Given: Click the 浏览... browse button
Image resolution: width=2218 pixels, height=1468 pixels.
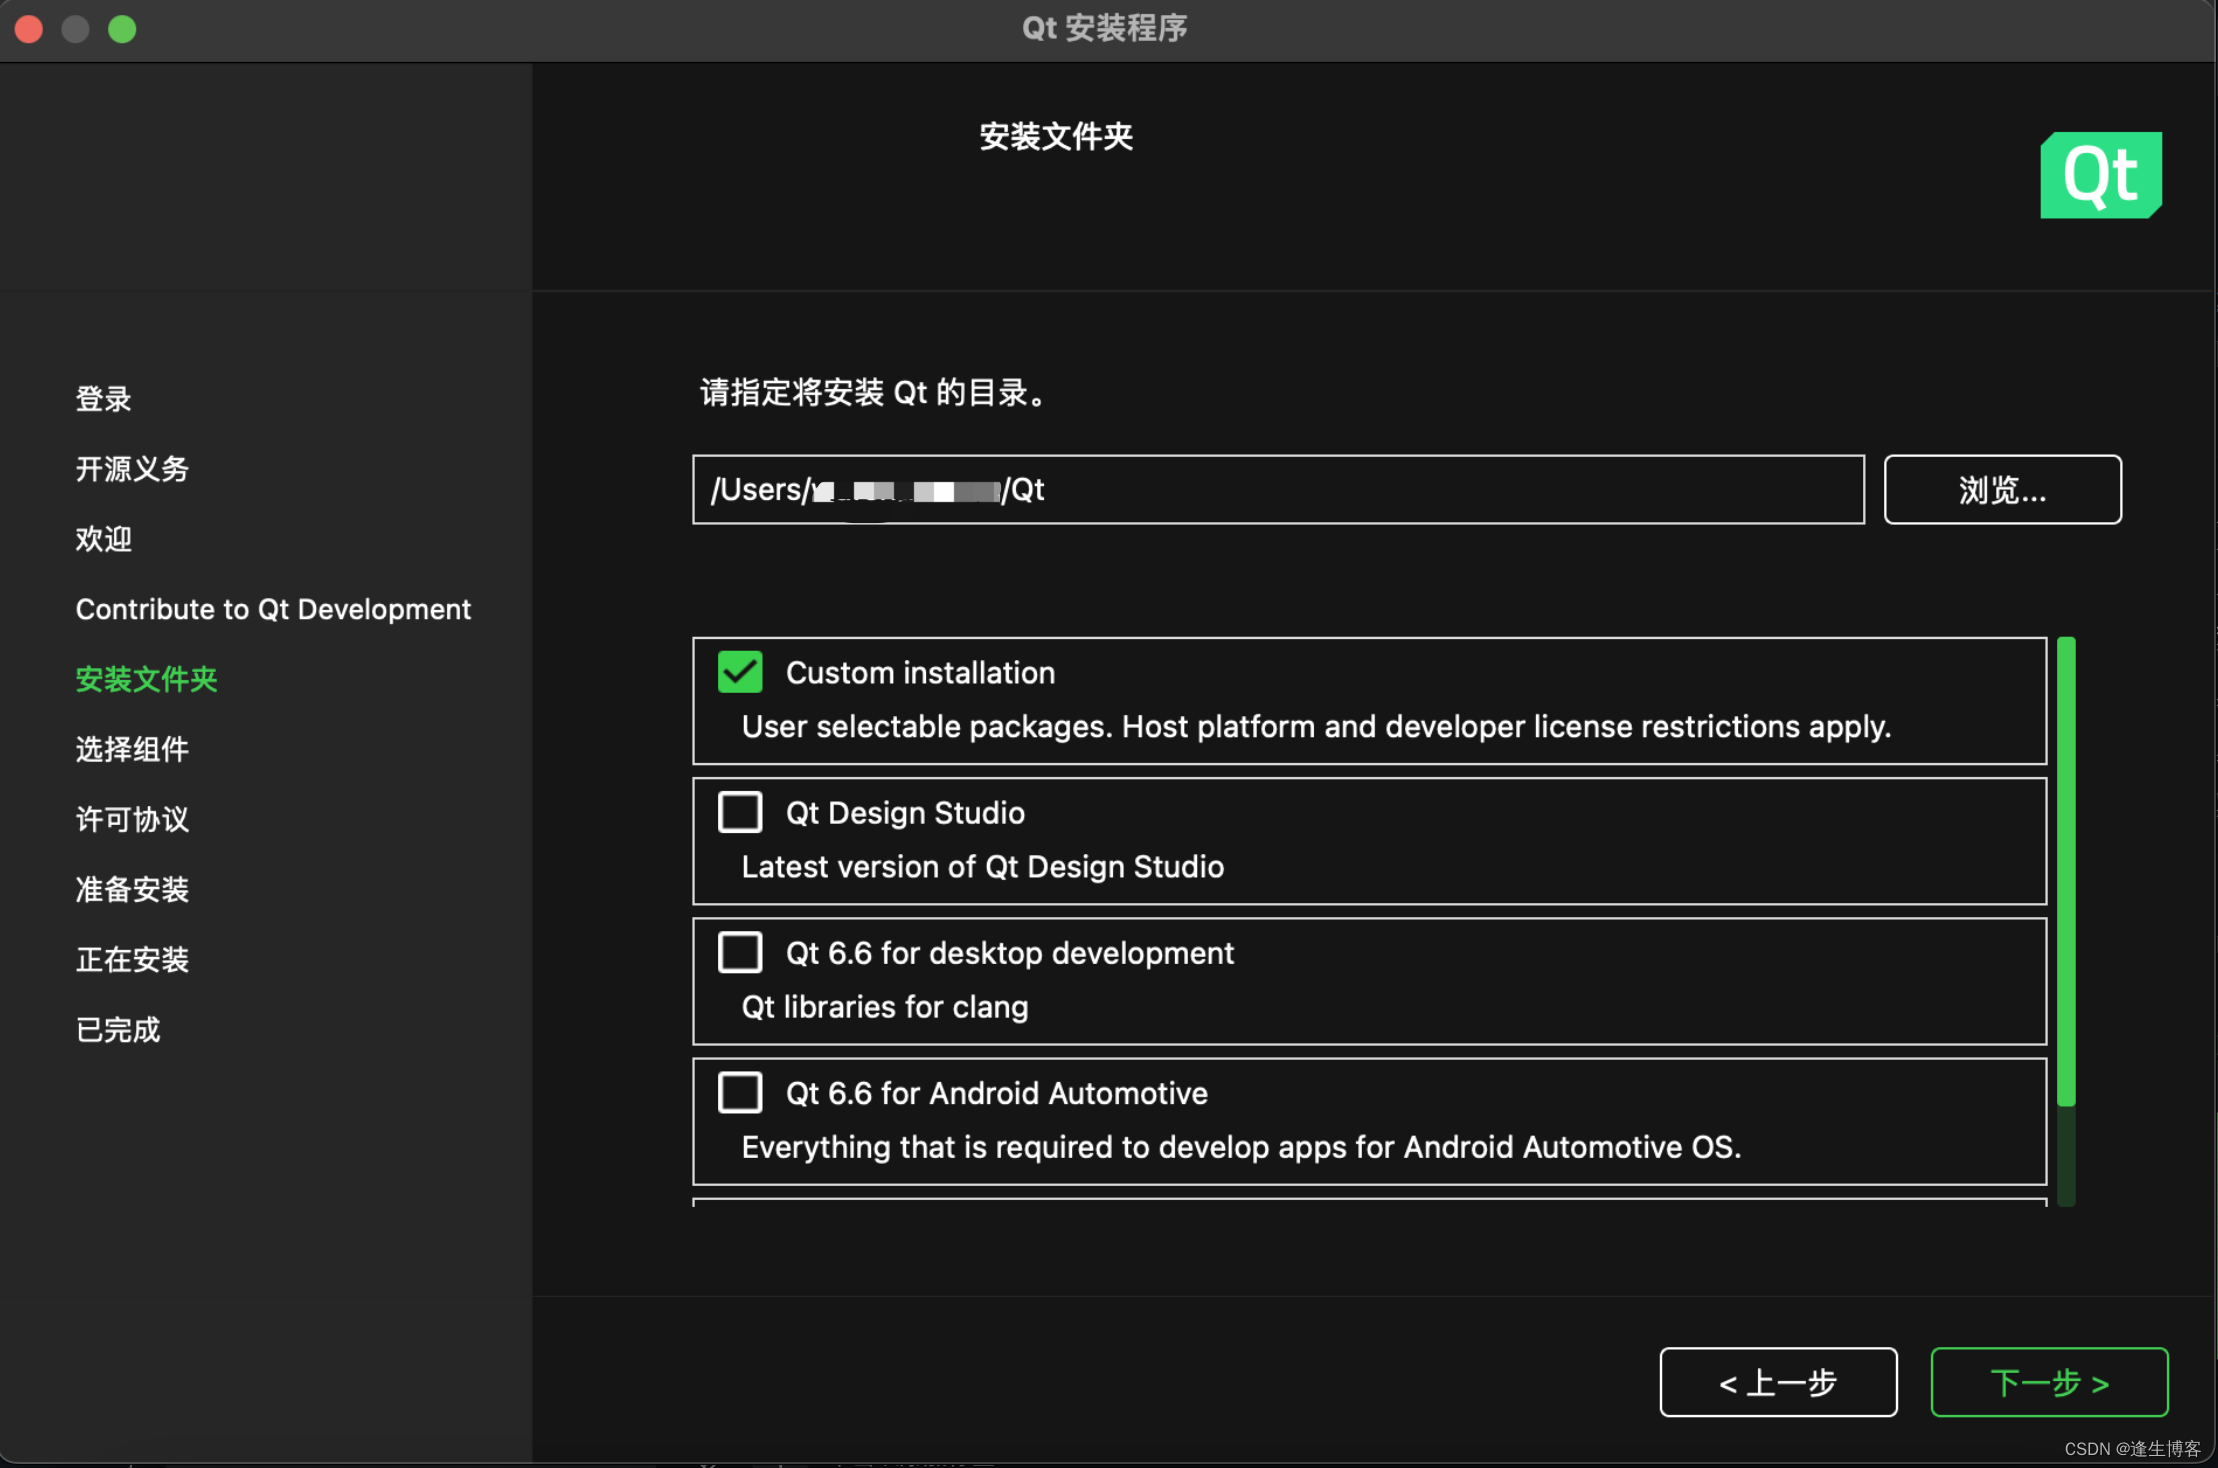Looking at the screenshot, I should (2002, 490).
